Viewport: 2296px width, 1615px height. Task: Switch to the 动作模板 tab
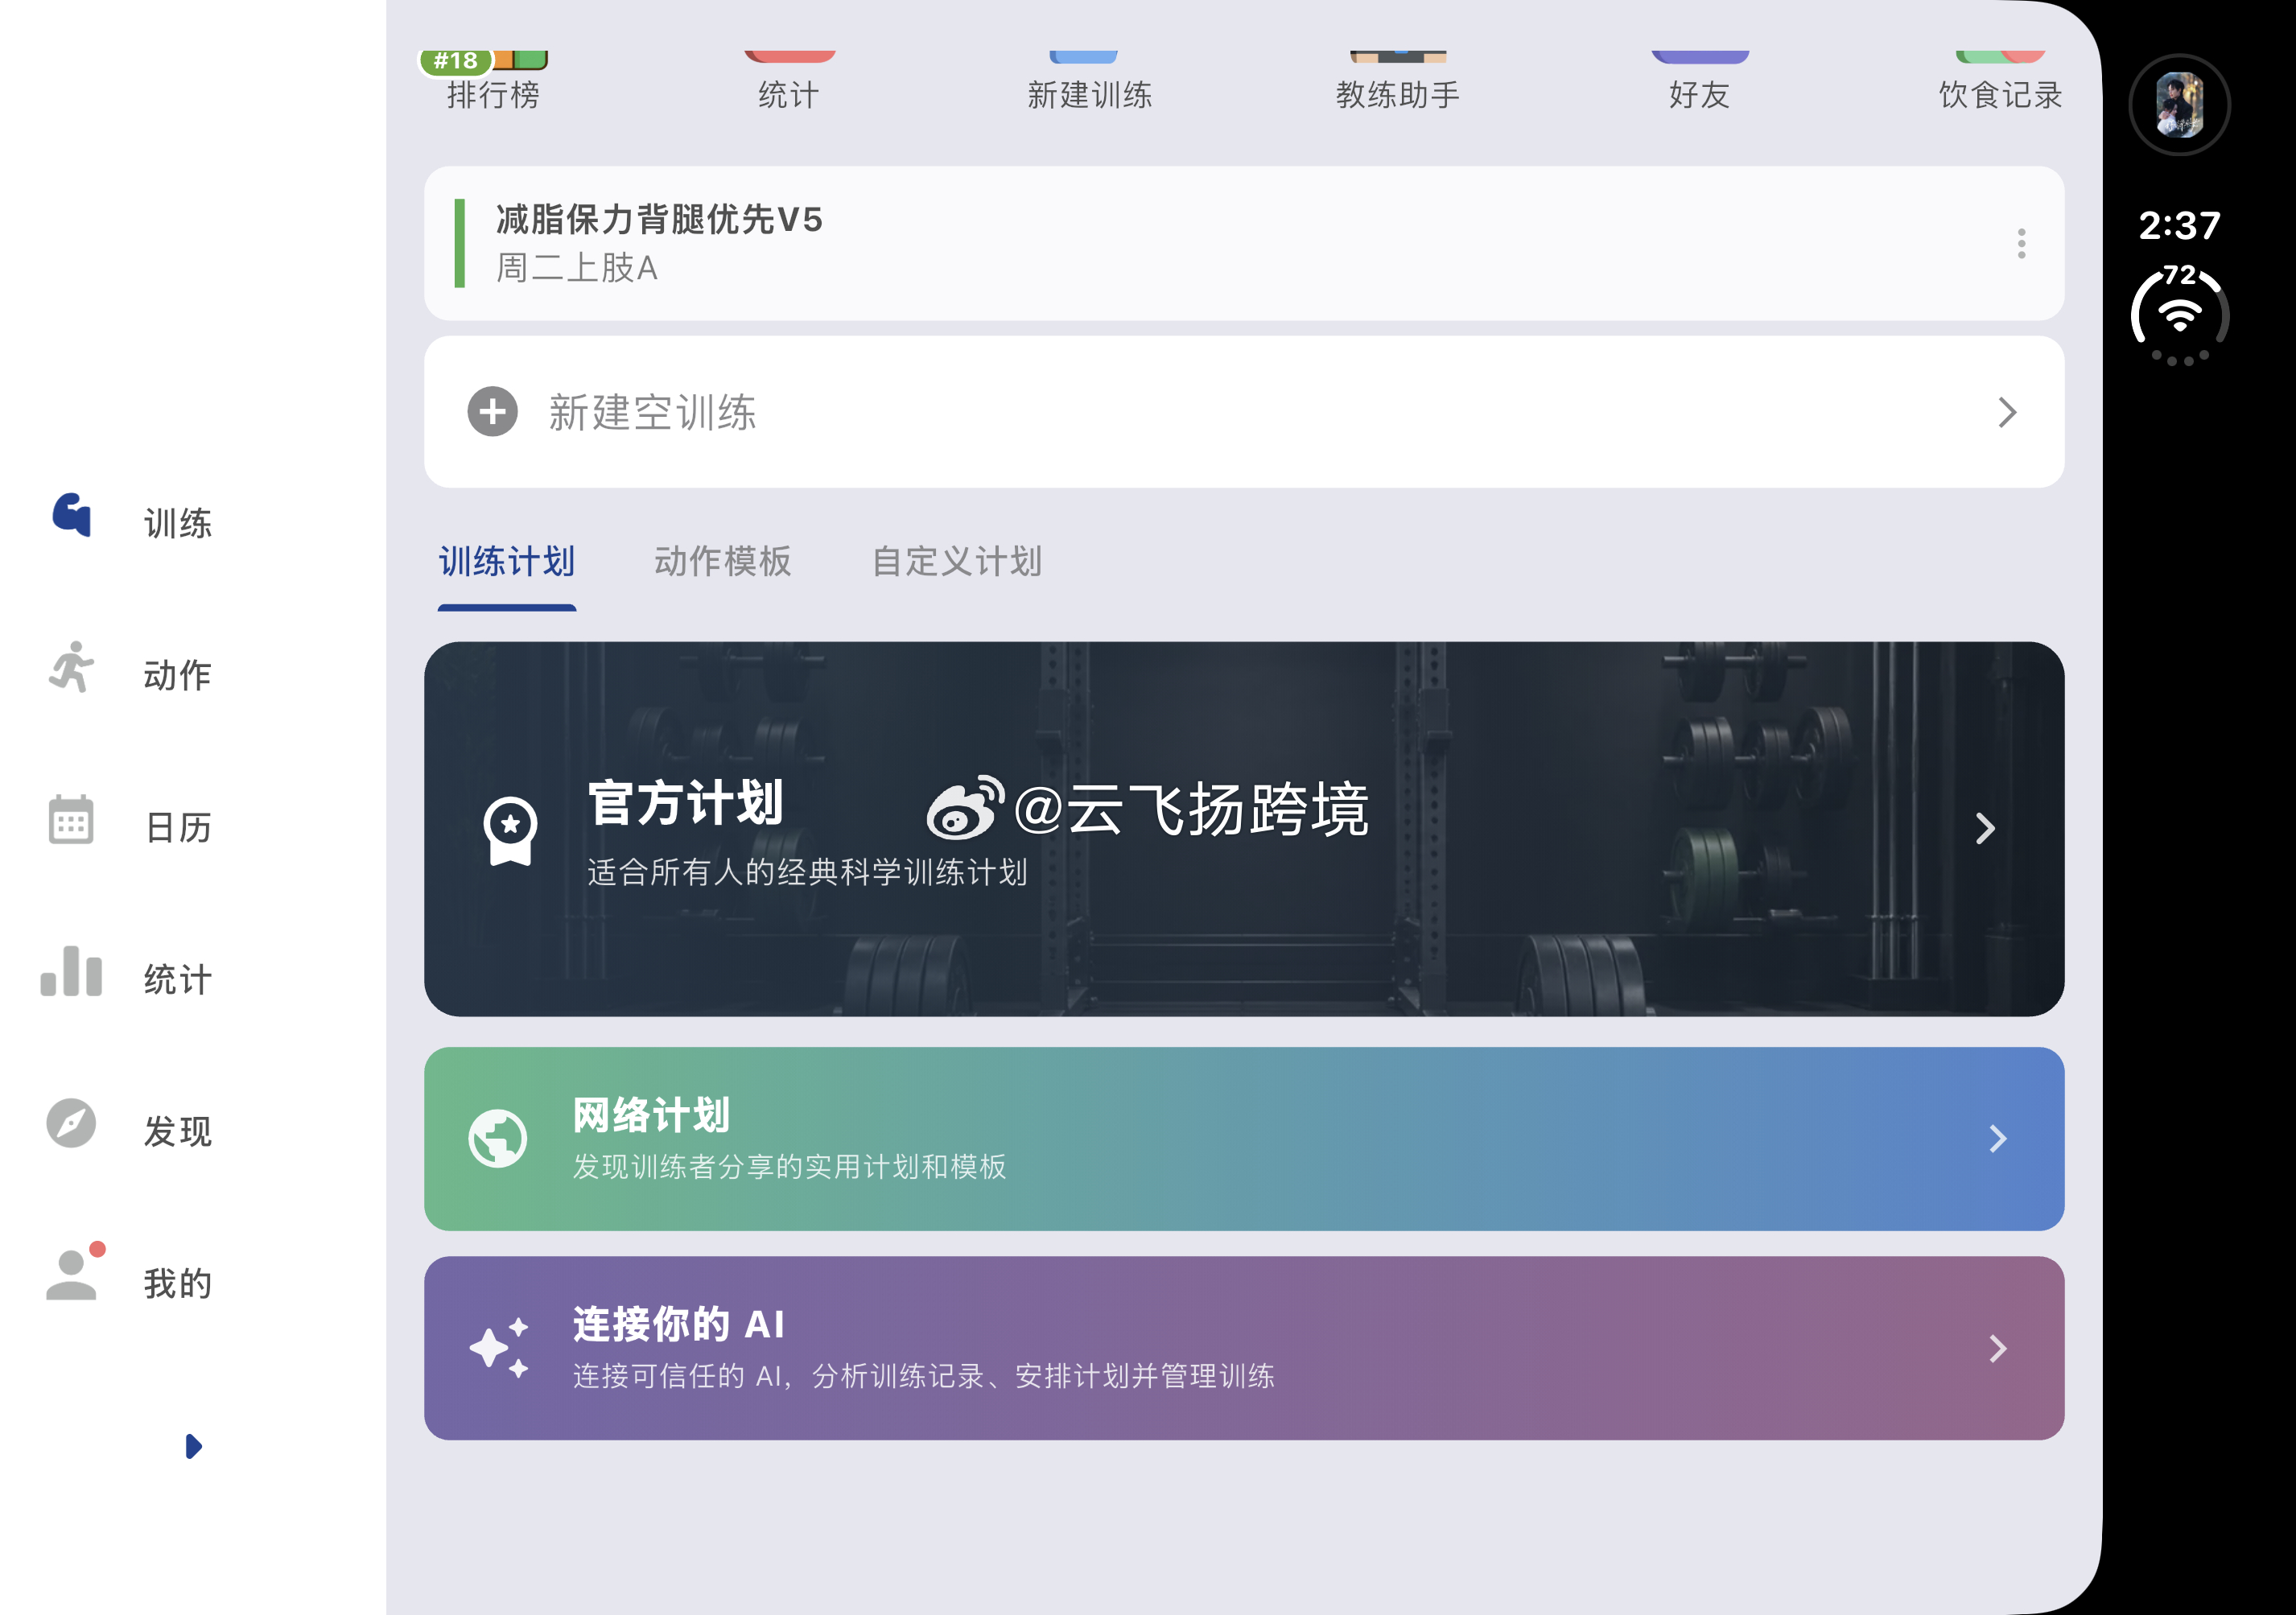[x=723, y=562]
